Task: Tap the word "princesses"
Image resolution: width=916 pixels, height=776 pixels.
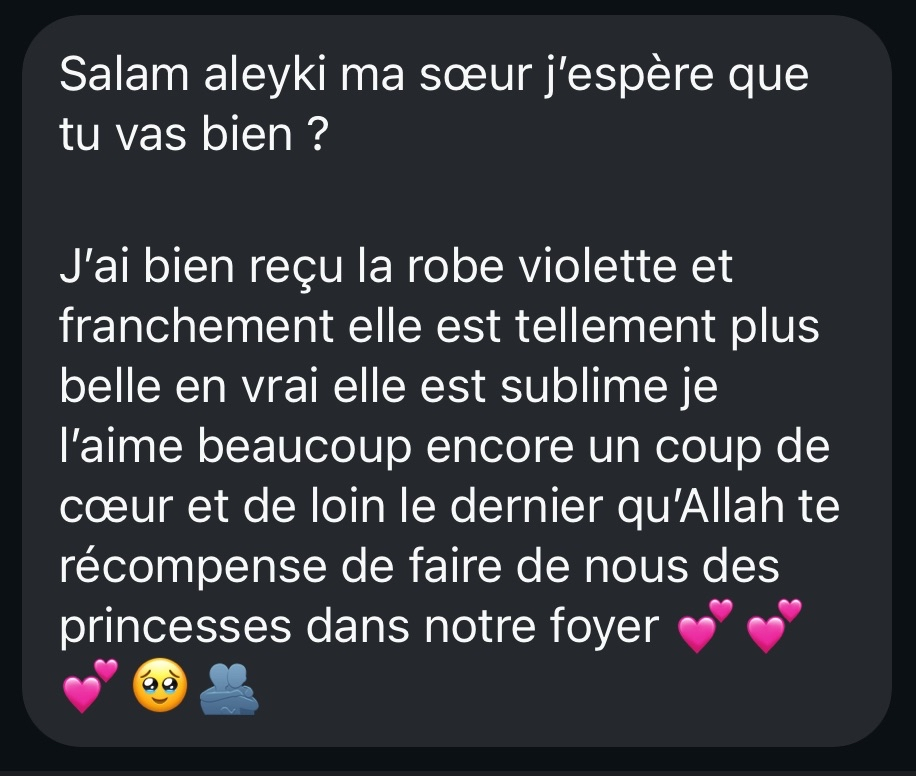Action: point(175,628)
